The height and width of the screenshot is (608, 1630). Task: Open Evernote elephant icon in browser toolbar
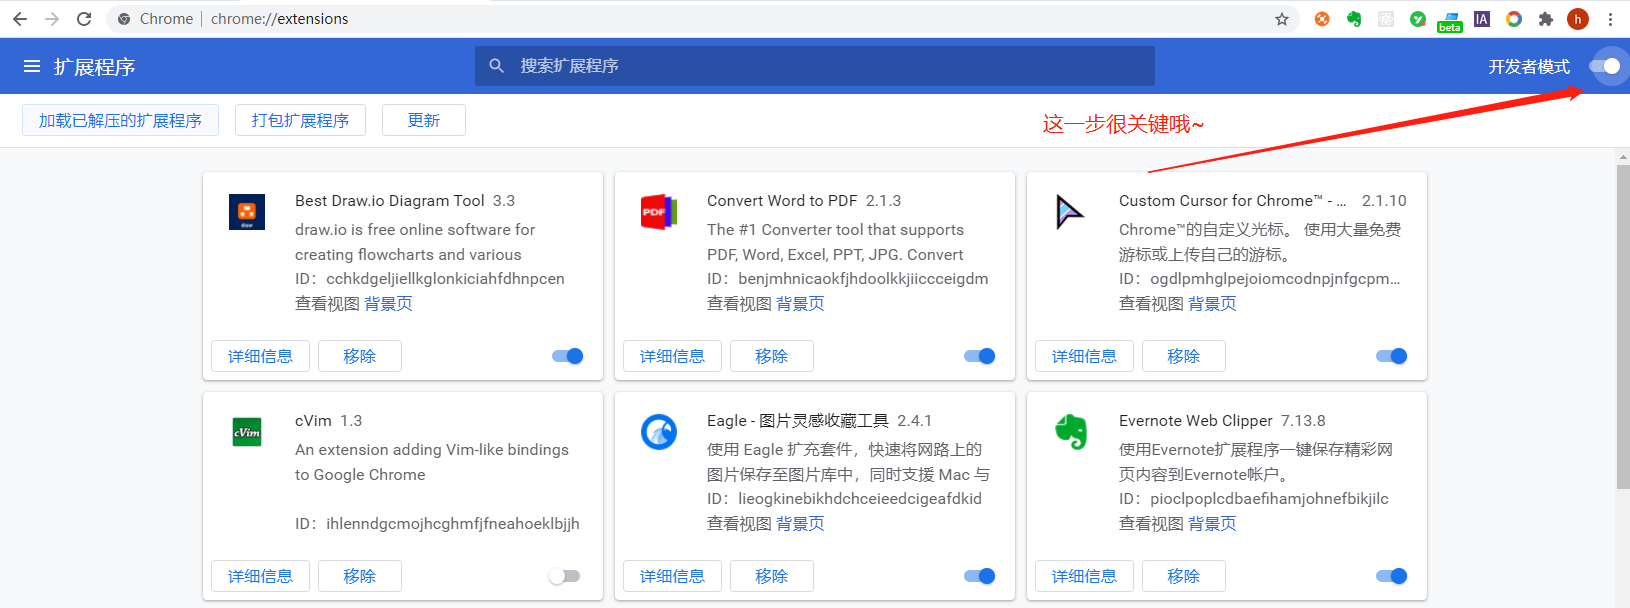point(1354,19)
